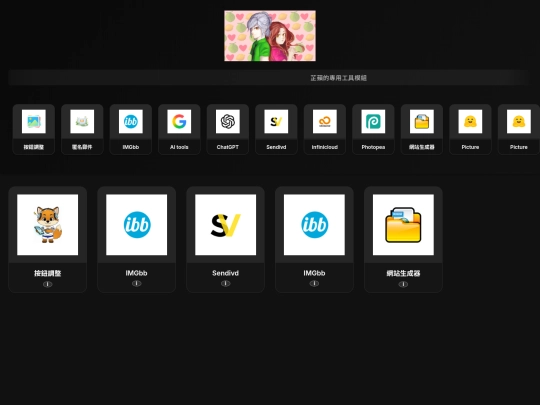Show info for the large 網站生成器 card
The width and height of the screenshot is (540, 405).
403,284
